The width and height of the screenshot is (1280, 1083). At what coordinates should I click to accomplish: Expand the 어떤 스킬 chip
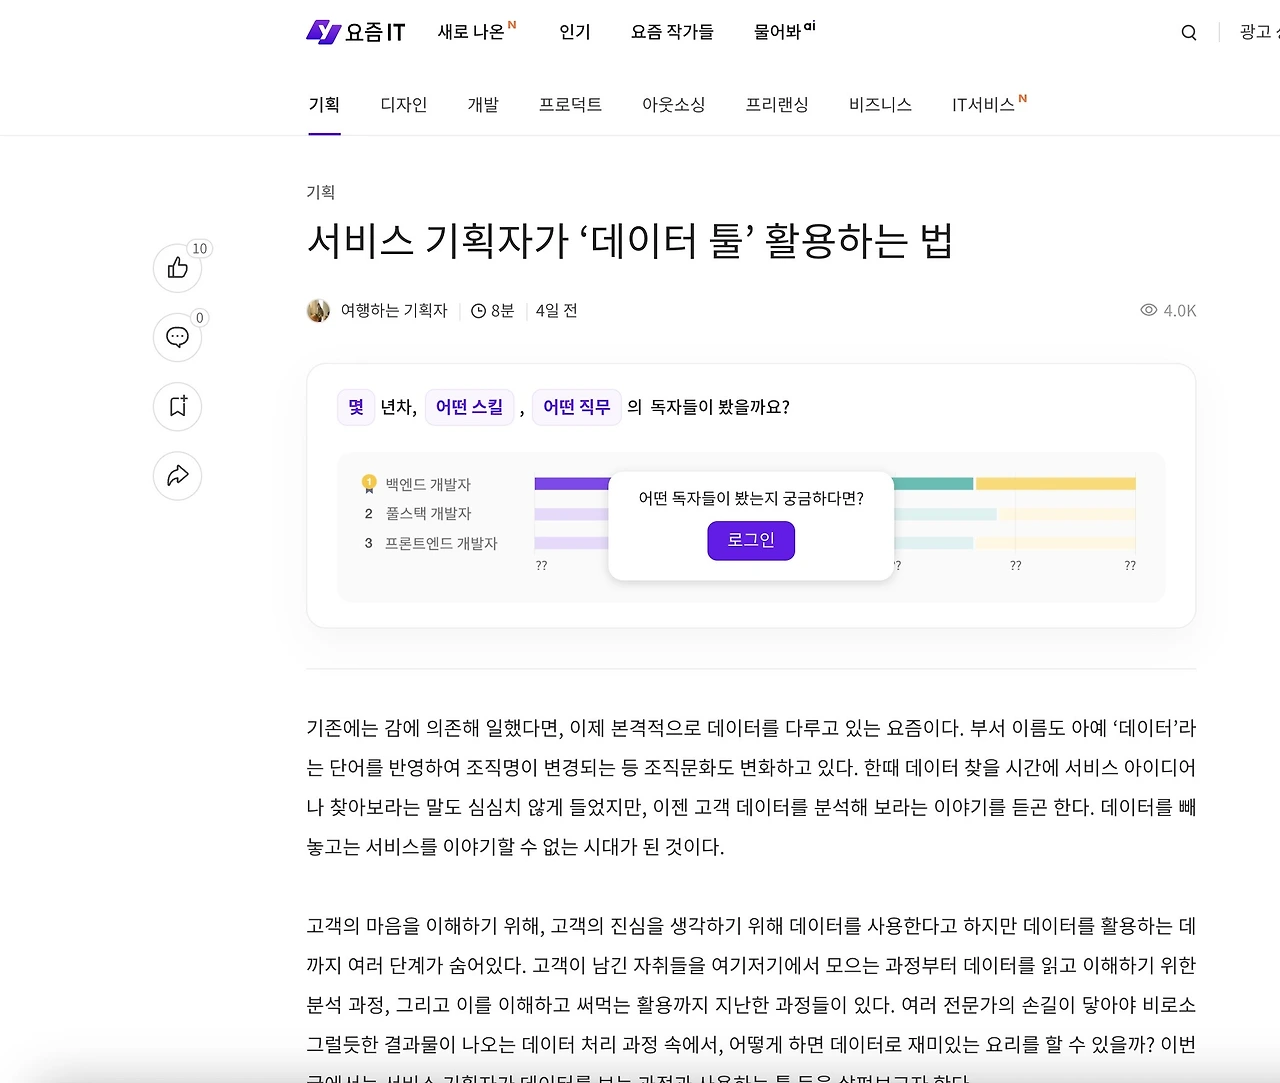[x=469, y=407]
